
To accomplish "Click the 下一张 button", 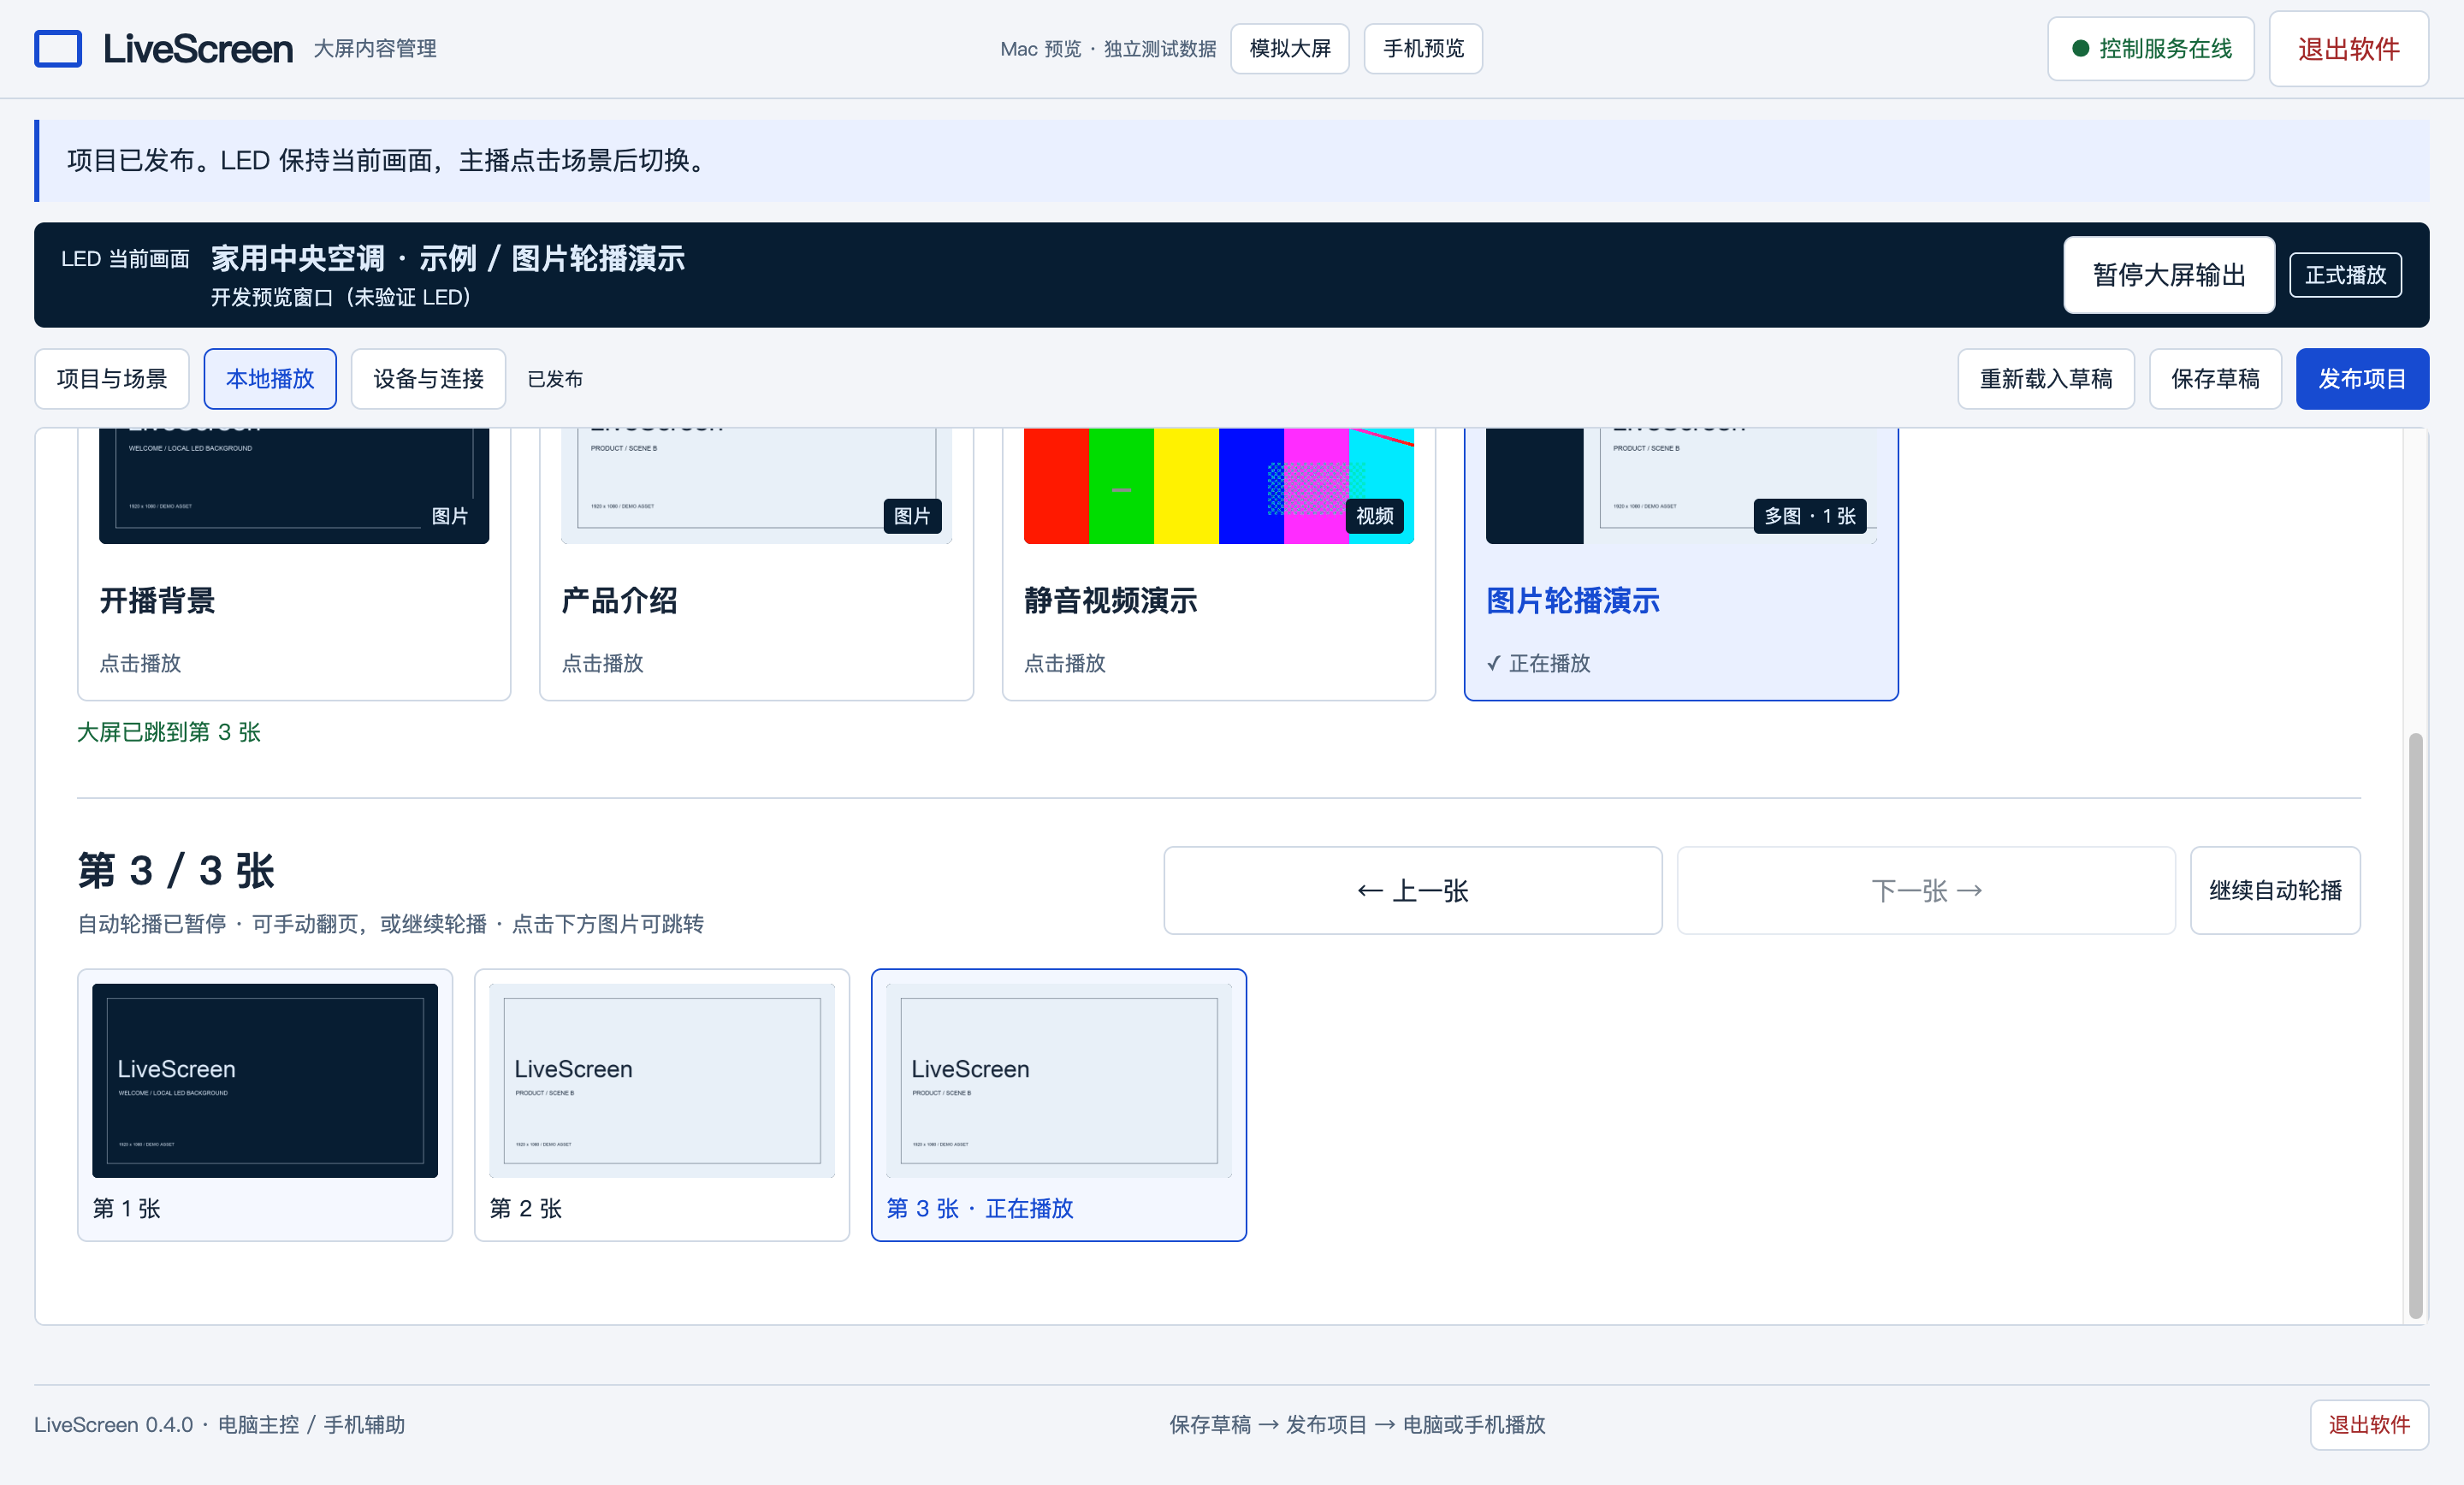I will [1925, 890].
